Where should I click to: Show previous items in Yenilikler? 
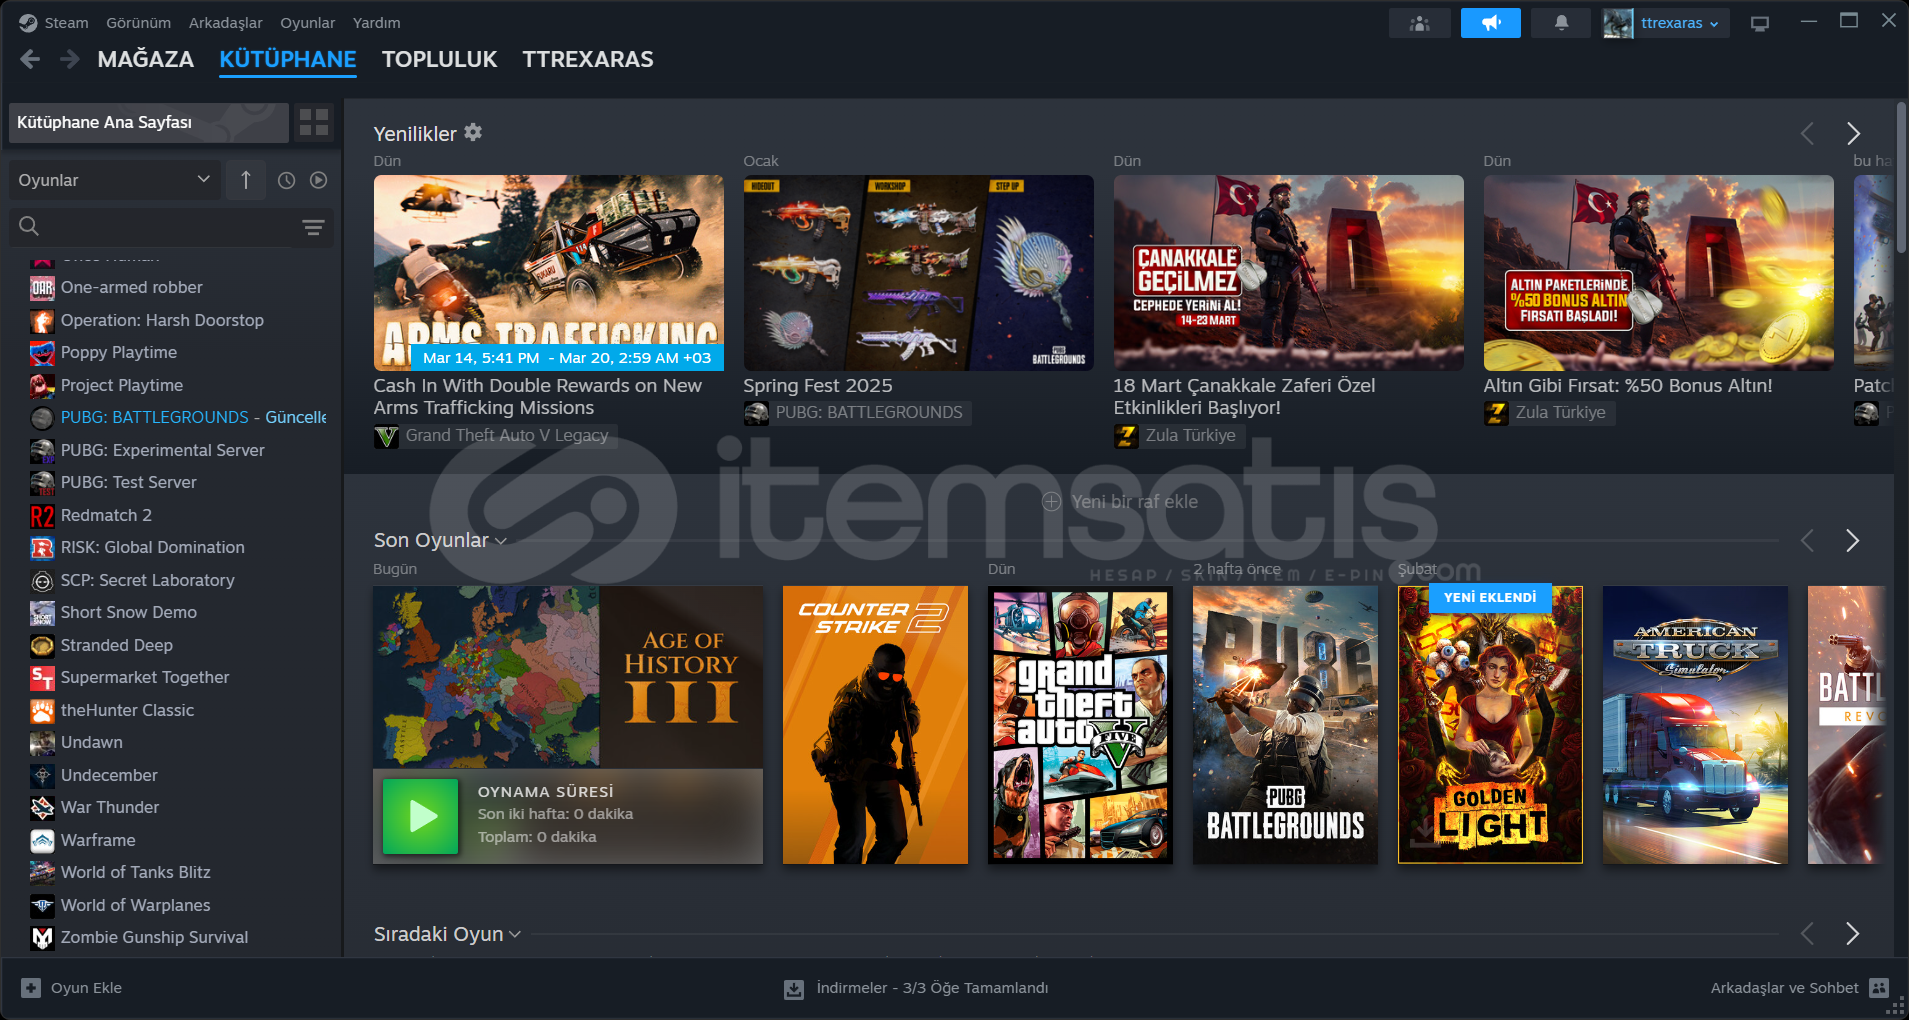(x=1807, y=133)
